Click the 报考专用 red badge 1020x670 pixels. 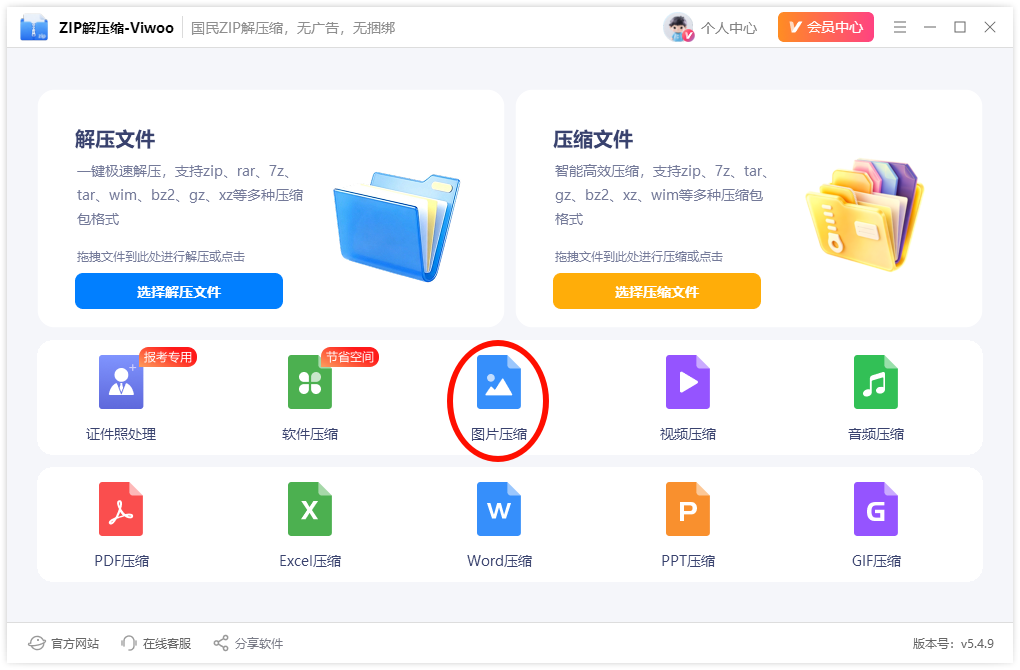[168, 357]
